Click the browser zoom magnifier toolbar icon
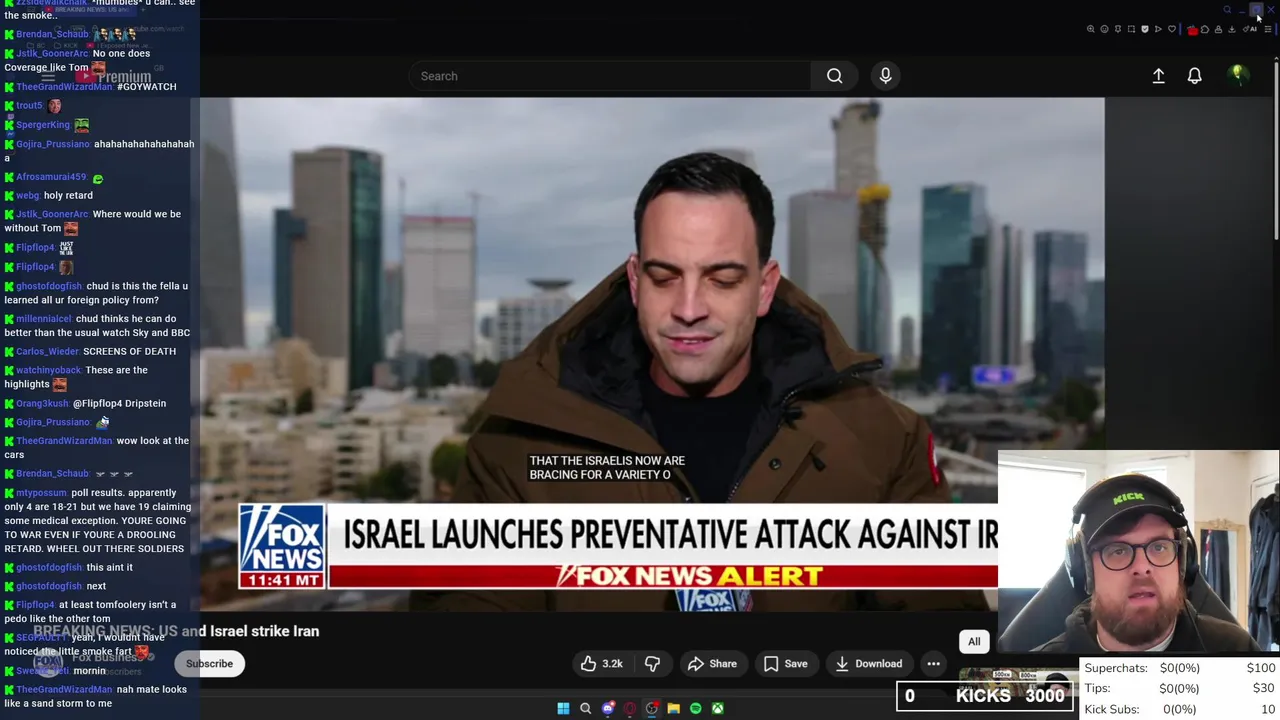This screenshot has width=1280, height=720. pyautogui.click(x=1091, y=29)
